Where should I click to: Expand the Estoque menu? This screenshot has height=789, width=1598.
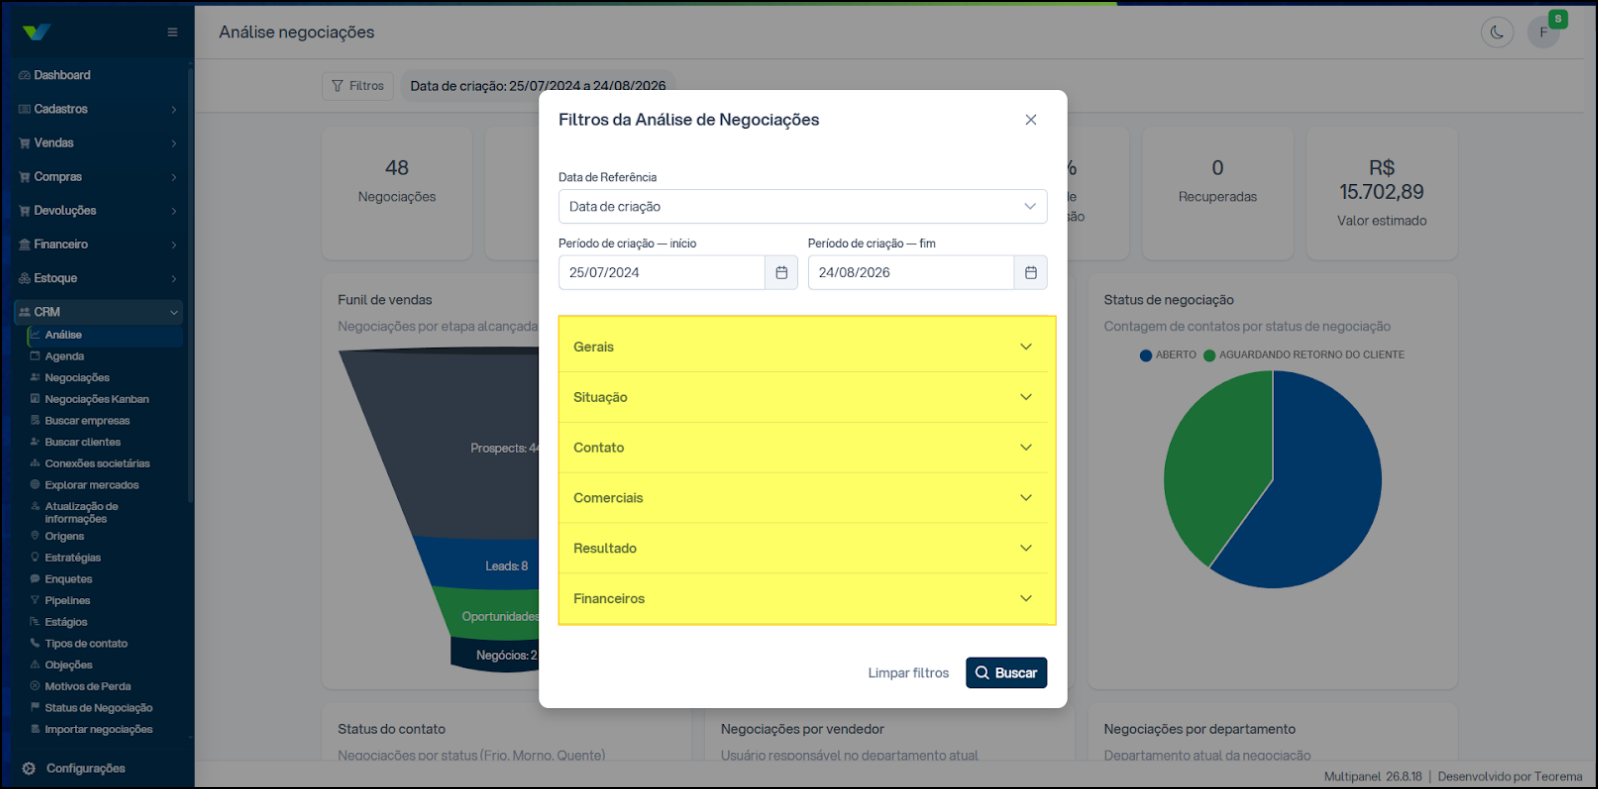98,278
